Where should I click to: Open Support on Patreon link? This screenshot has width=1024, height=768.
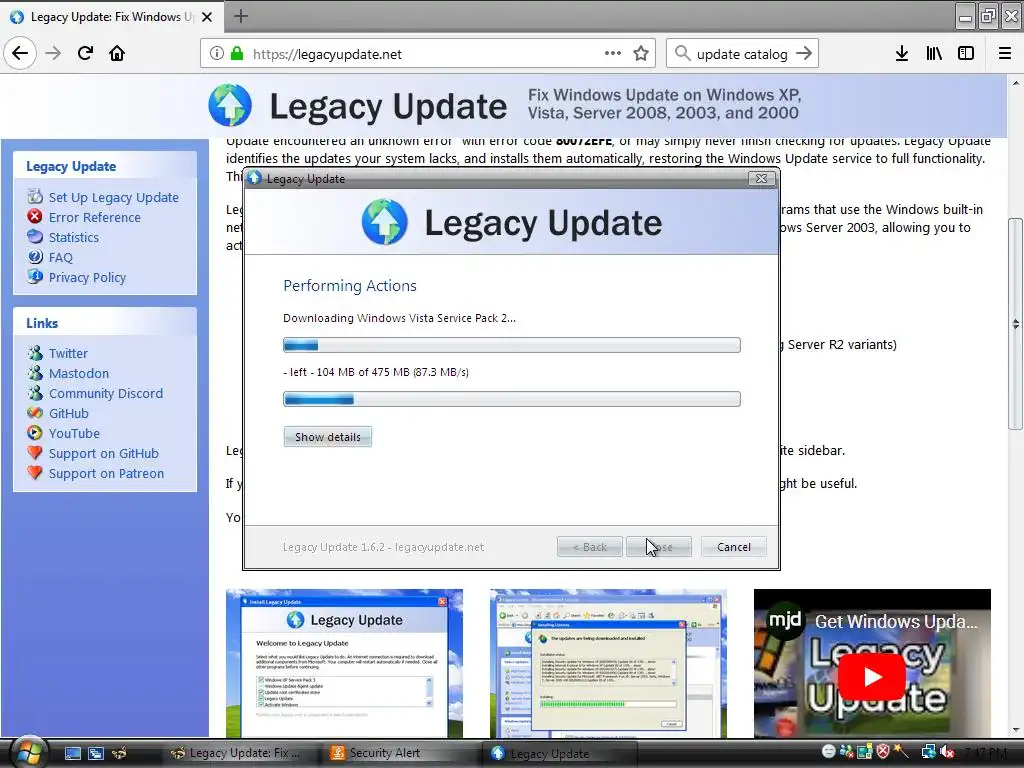click(x=106, y=473)
